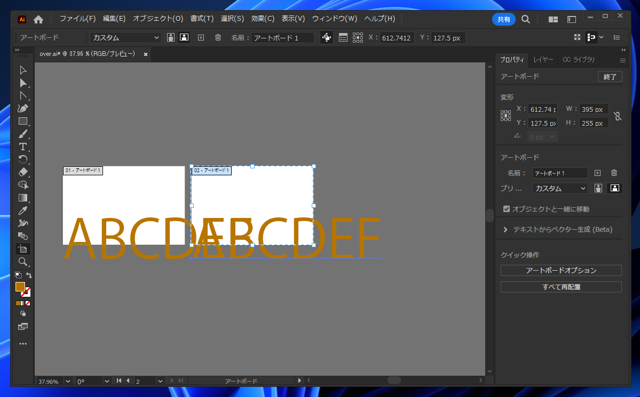Set portrait orientation in Properties panel
Screen dimensions: 640x397
[598, 188]
